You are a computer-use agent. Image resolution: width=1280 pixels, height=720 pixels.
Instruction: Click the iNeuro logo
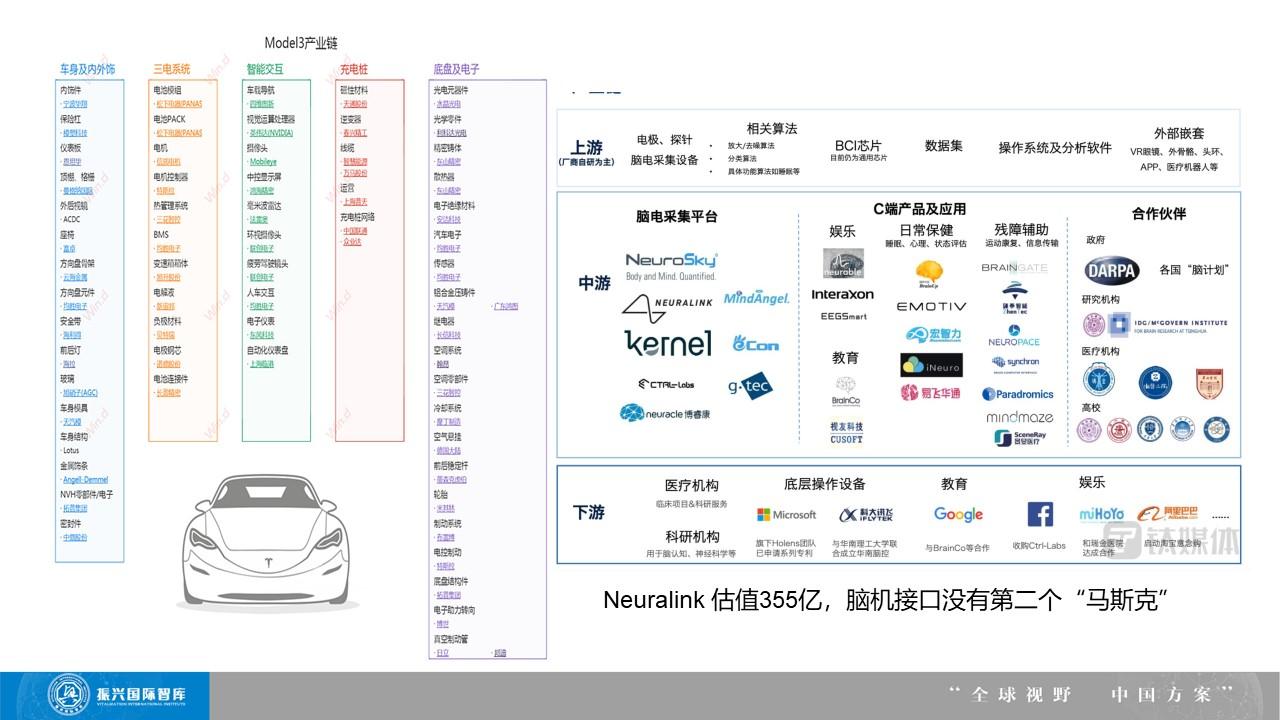(931, 365)
